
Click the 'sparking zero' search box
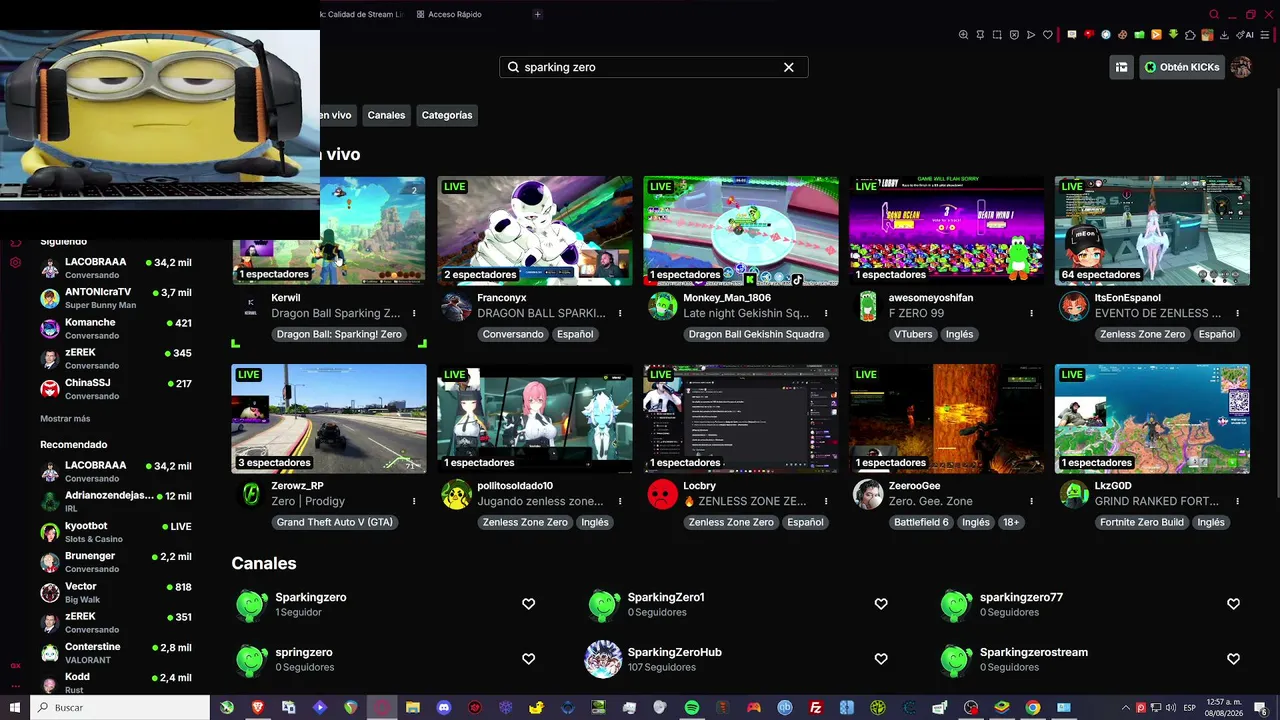click(654, 67)
